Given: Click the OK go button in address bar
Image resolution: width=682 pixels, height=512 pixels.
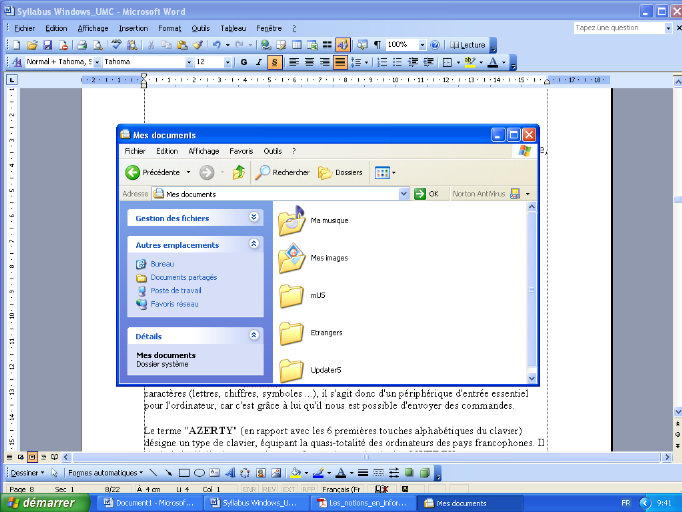Looking at the screenshot, I should point(427,194).
